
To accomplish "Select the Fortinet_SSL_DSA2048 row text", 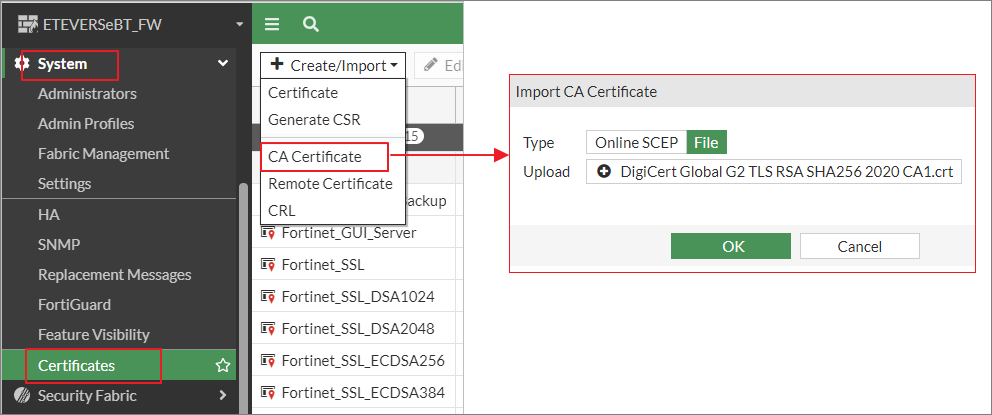I will coord(358,328).
